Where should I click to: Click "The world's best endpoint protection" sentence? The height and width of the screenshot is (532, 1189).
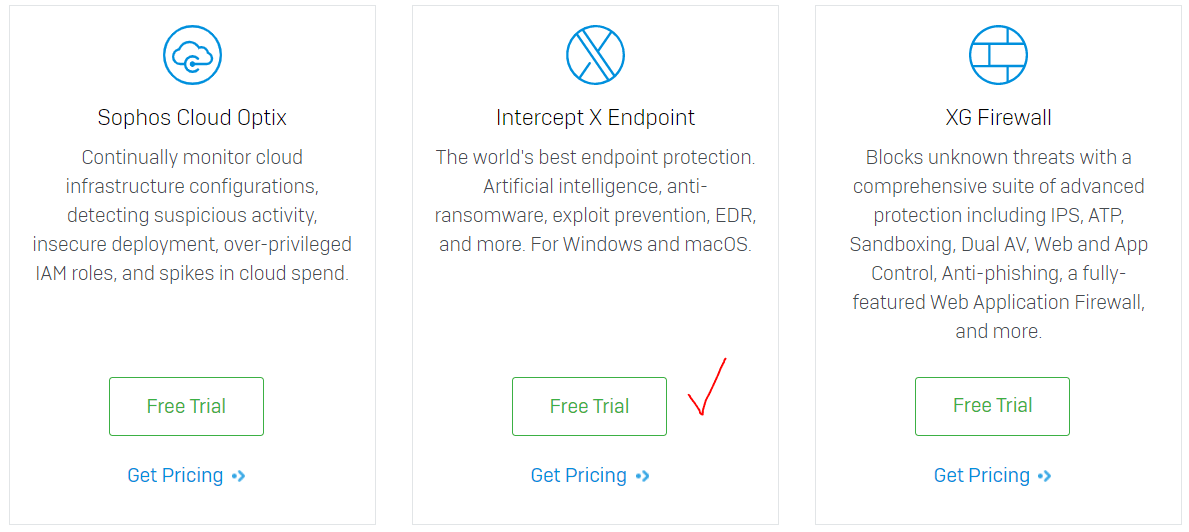coord(595,158)
